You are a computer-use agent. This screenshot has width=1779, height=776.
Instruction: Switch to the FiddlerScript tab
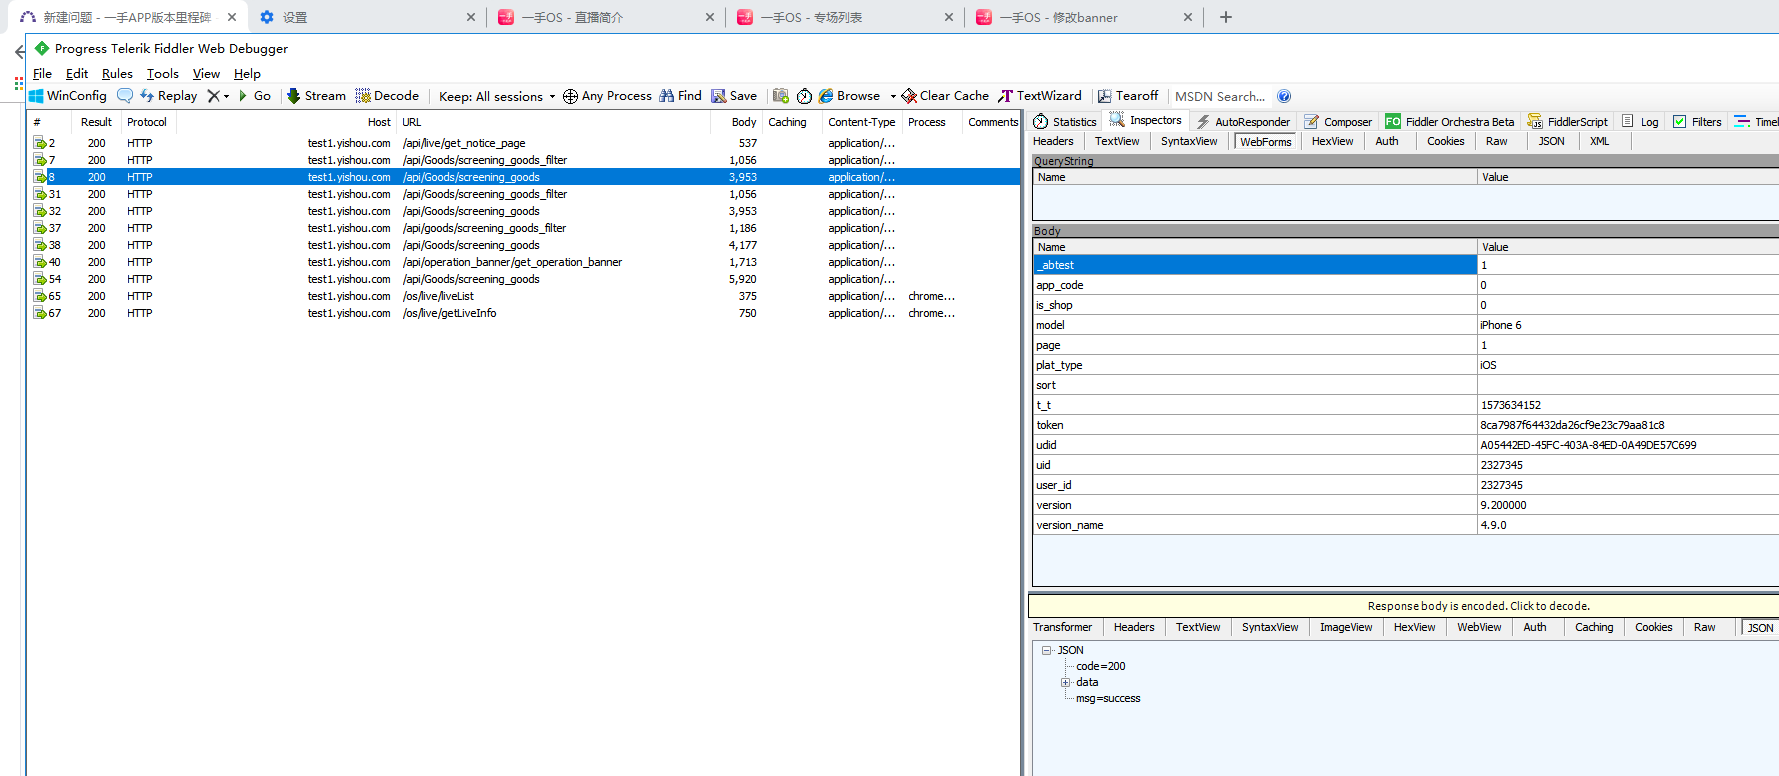(x=1568, y=122)
